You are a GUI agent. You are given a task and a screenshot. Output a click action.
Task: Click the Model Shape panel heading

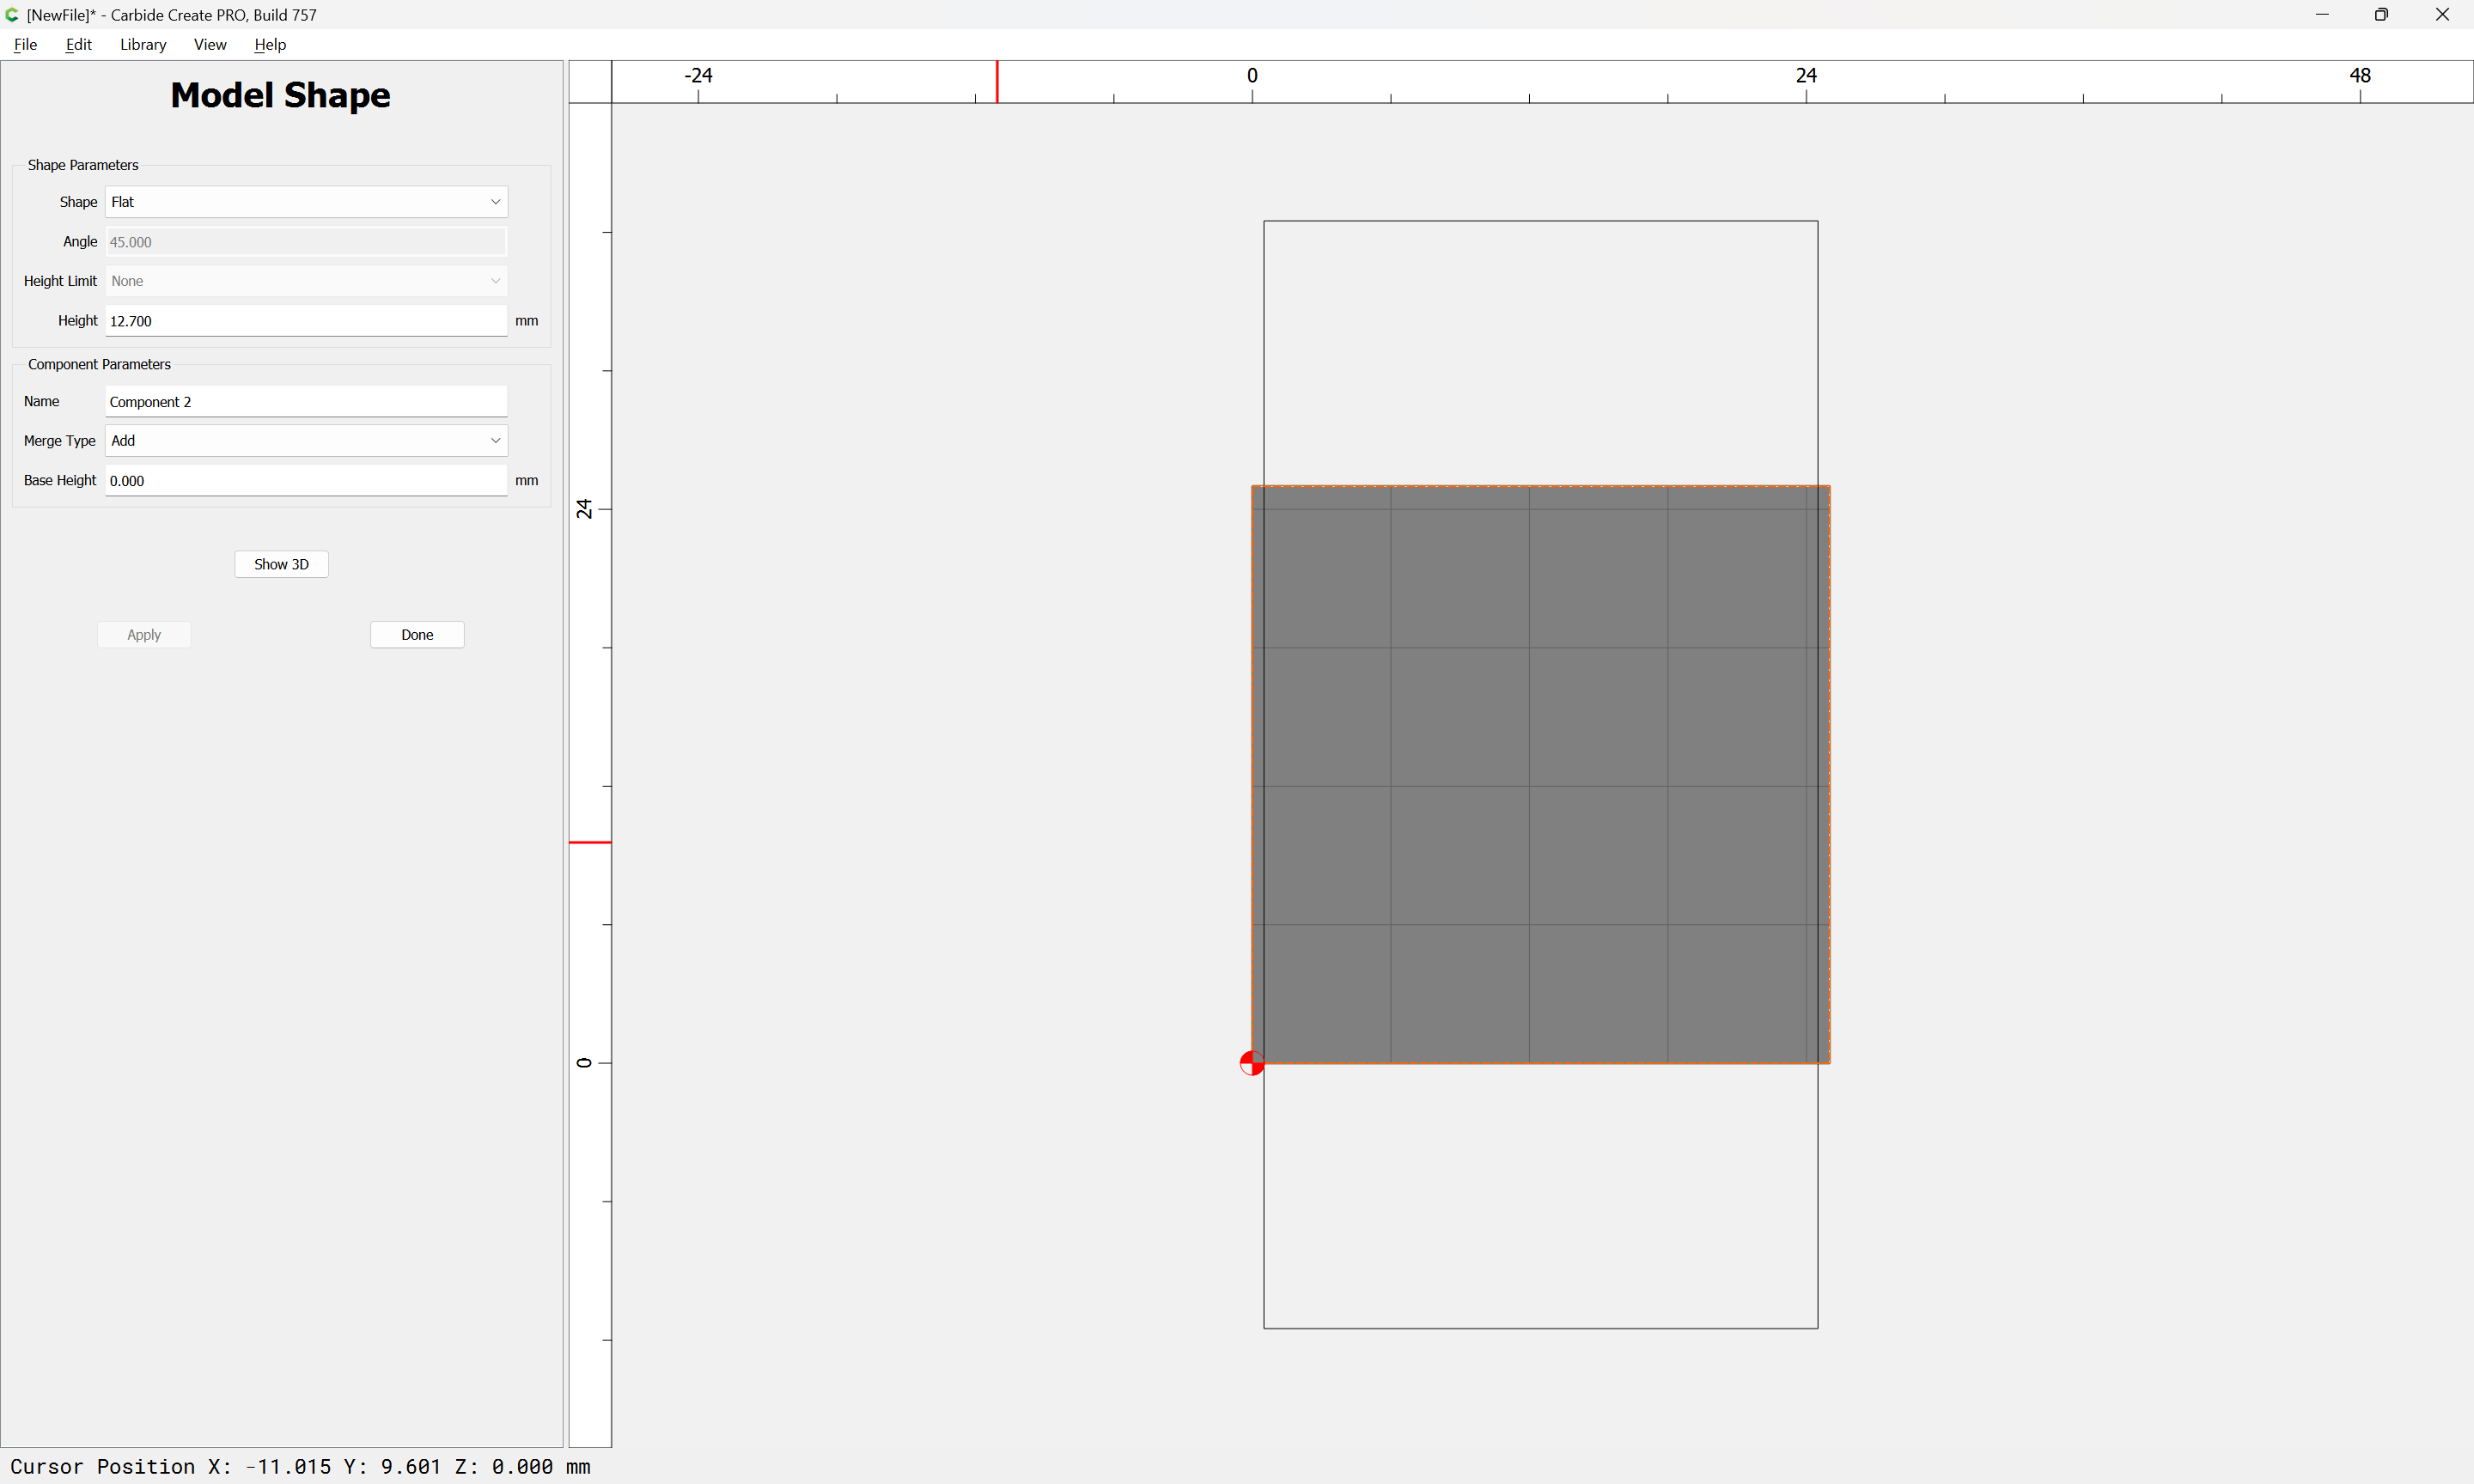pyautogui.click(x=280, y=95)
